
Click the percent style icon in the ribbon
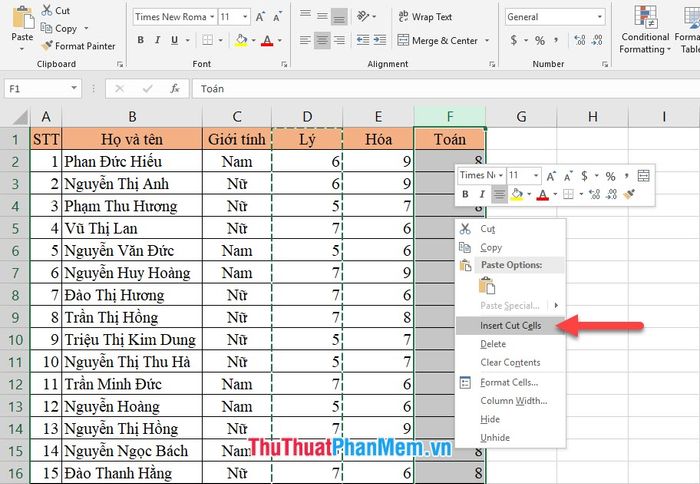[540, 40]
